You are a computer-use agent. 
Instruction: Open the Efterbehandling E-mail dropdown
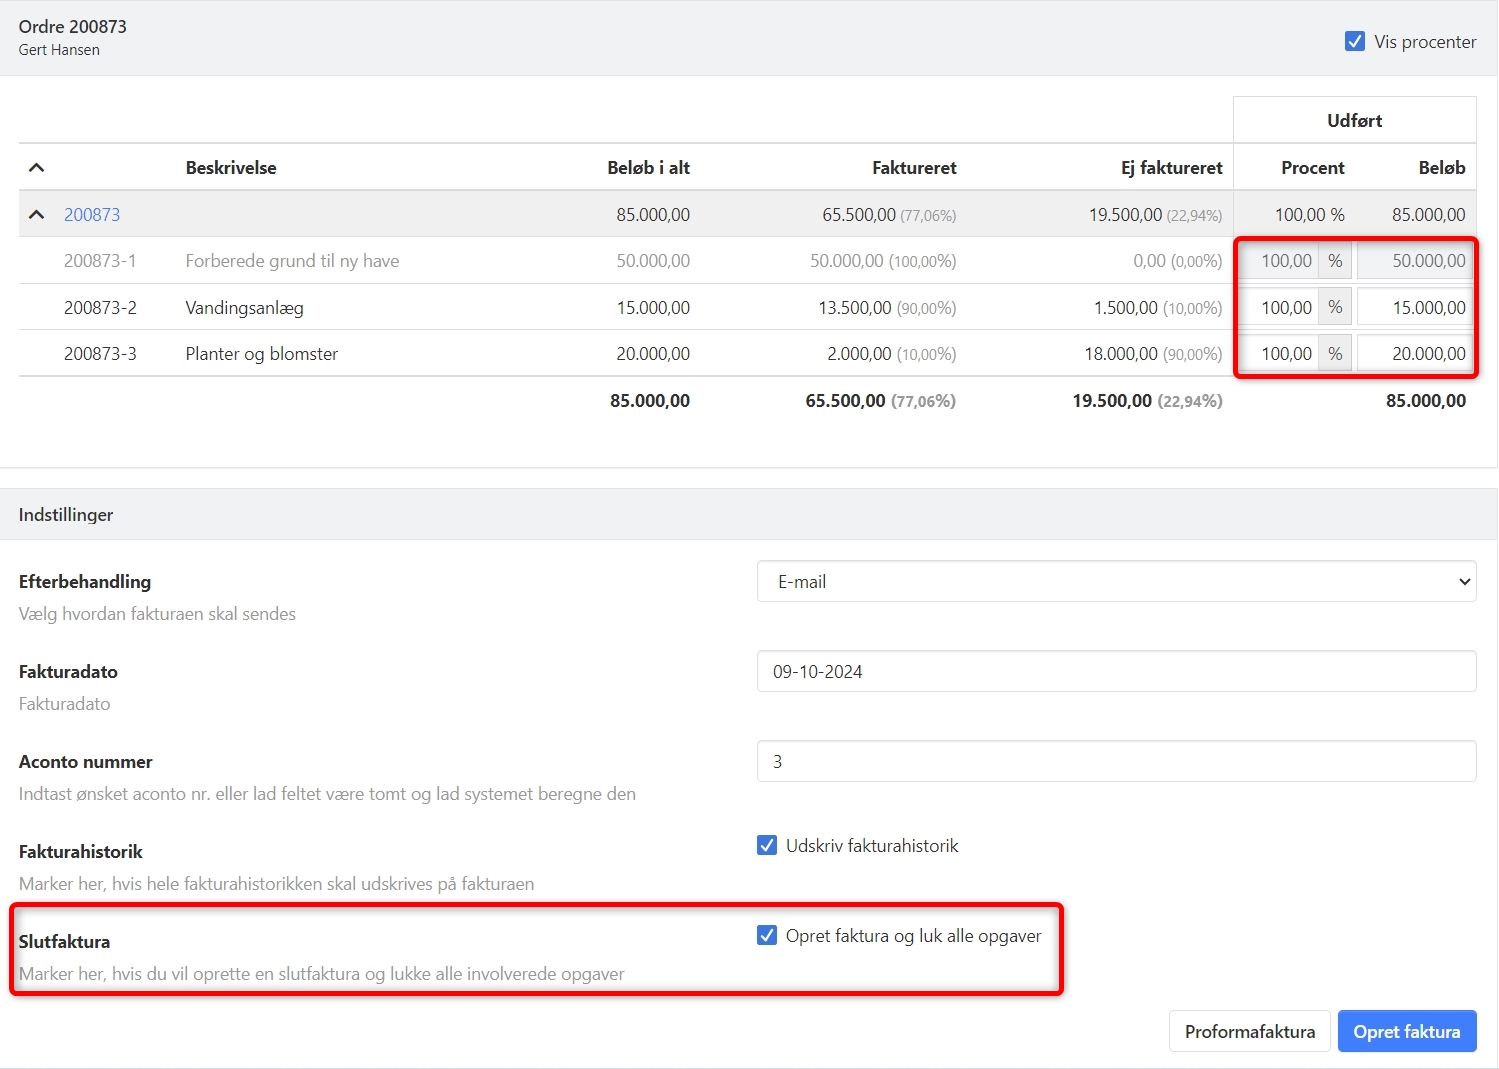coord(1116,582)
